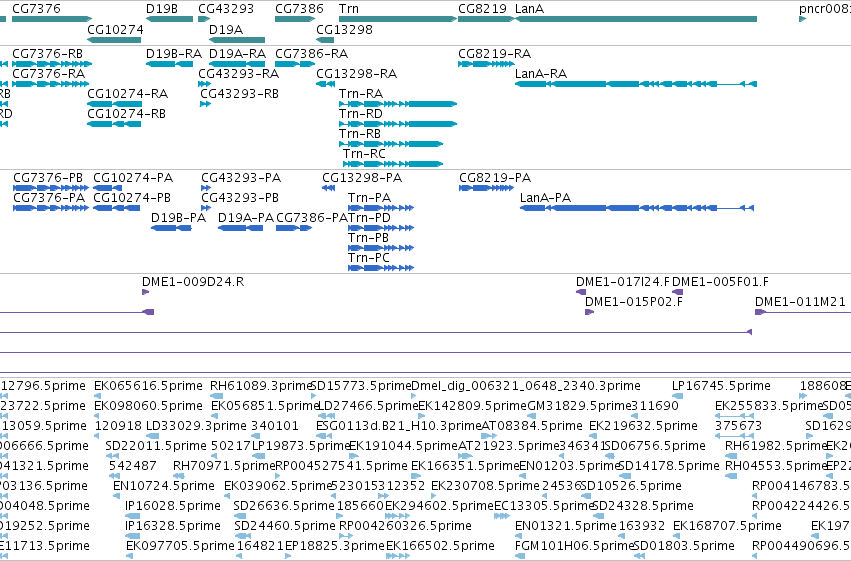Click EST label LP16745.5prime

tap(721, 386)
